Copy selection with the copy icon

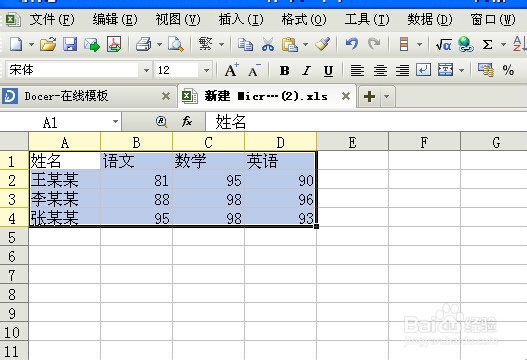coord(245,44)
